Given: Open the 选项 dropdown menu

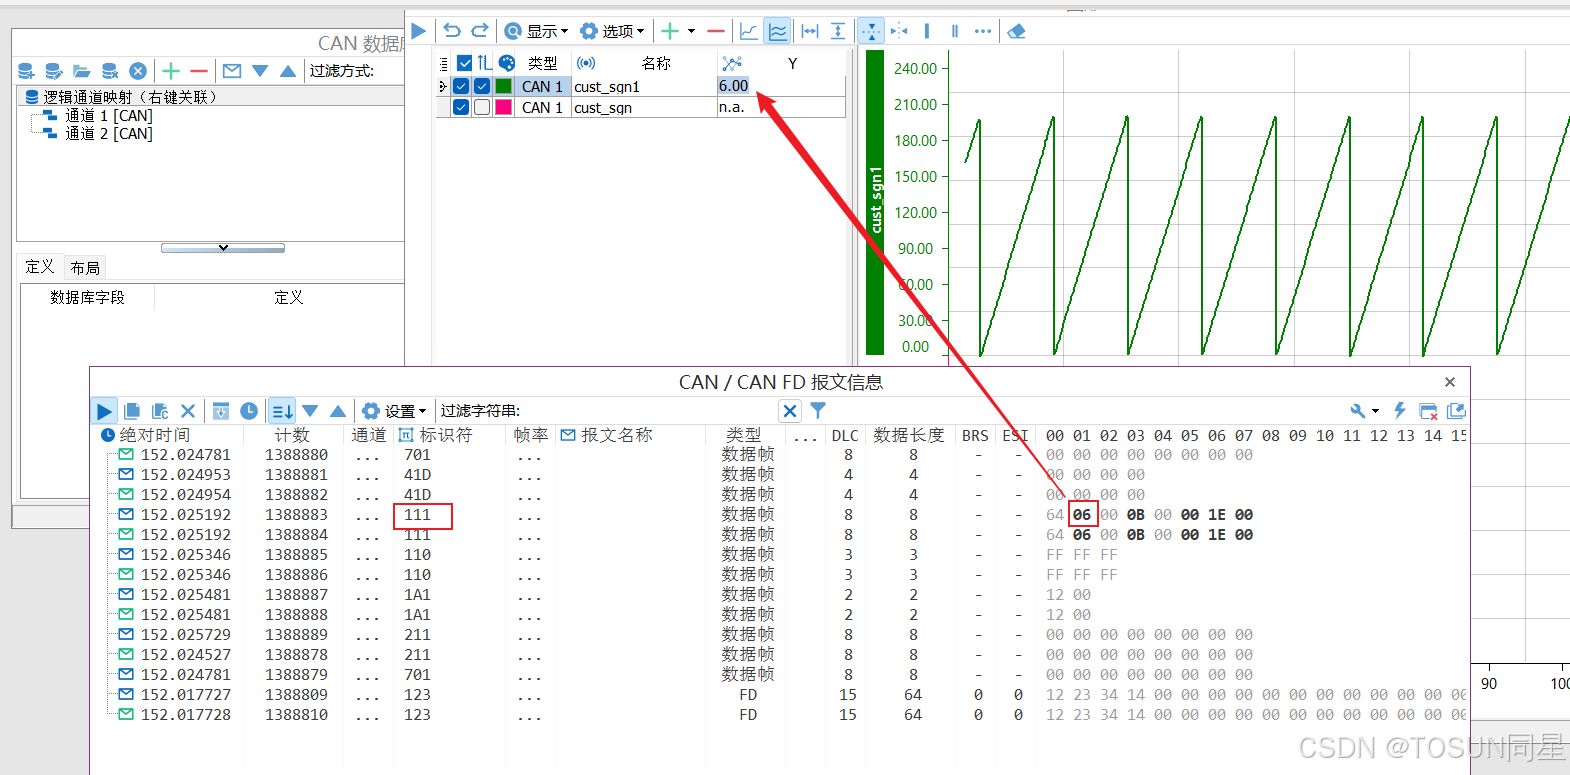Looking at the screenshot, I should coord(612,31).
